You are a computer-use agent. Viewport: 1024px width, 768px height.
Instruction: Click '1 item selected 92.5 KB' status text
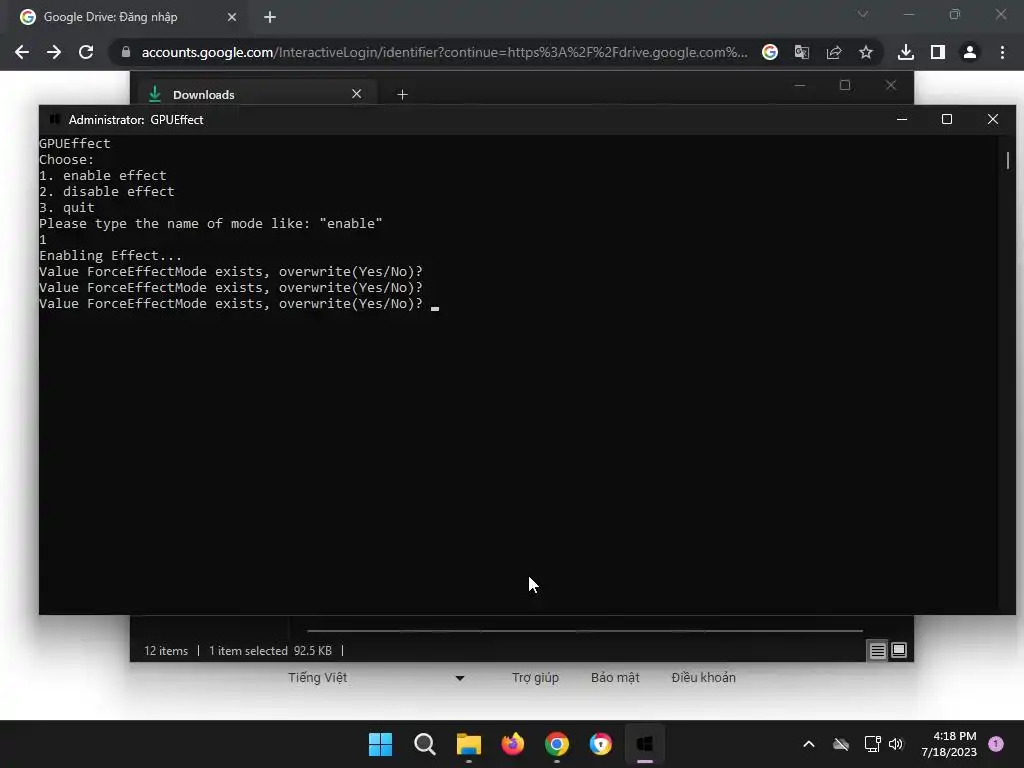point(270,650)
